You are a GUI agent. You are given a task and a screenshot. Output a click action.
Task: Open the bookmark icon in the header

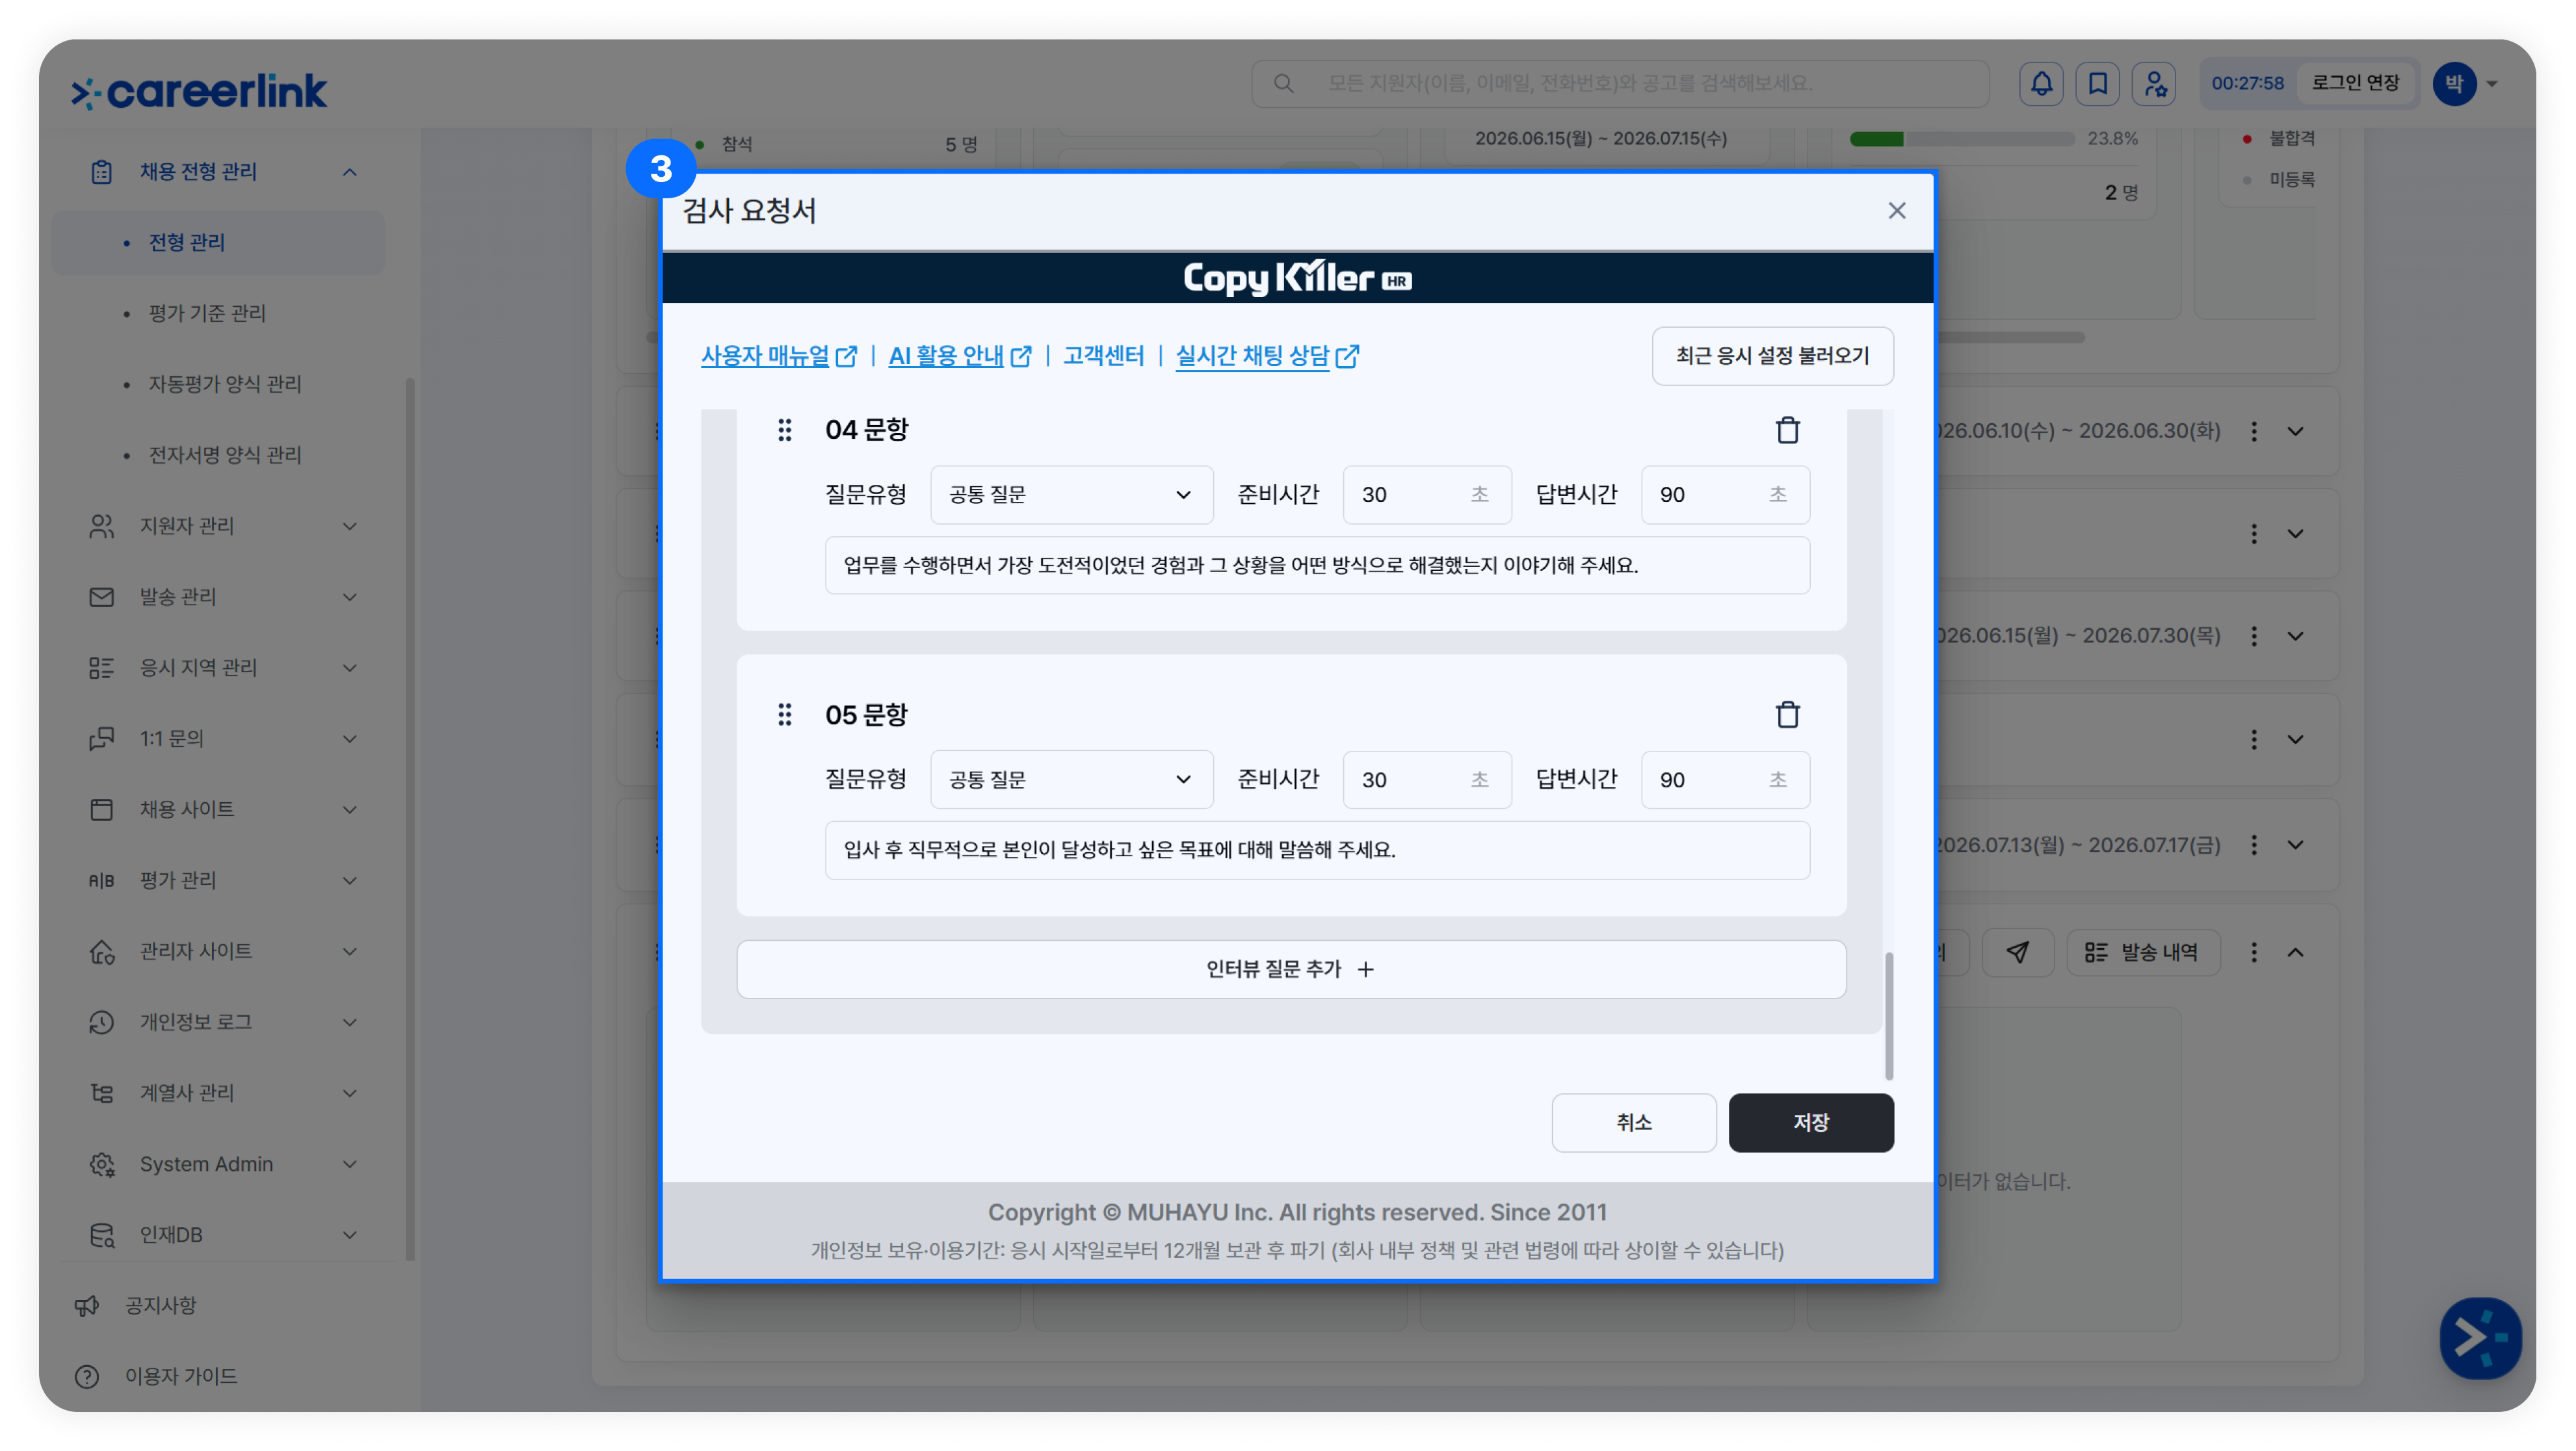[2097, 83]
